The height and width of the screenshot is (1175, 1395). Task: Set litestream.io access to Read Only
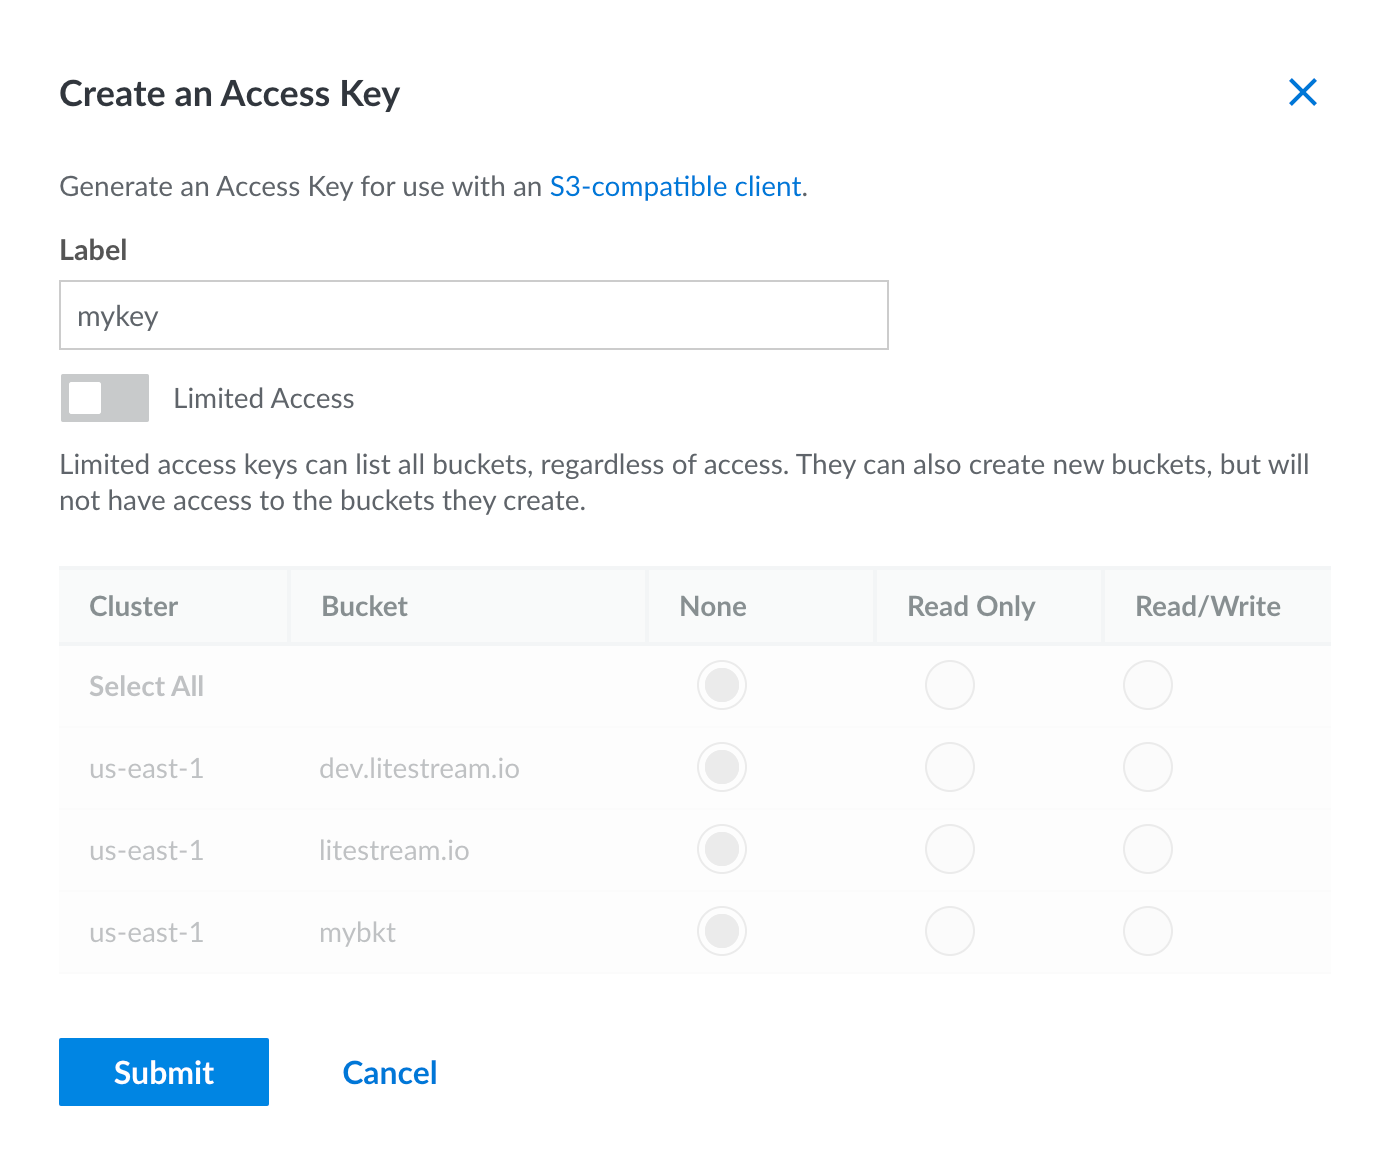(x=949, y=849)
